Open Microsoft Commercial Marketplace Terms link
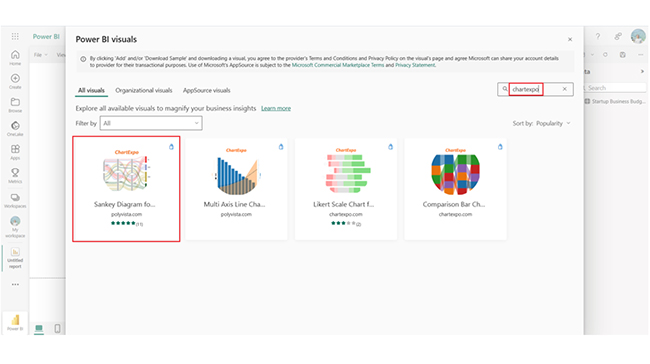Image resolution: width=650 pixels, height=364 pixels. 338,65
